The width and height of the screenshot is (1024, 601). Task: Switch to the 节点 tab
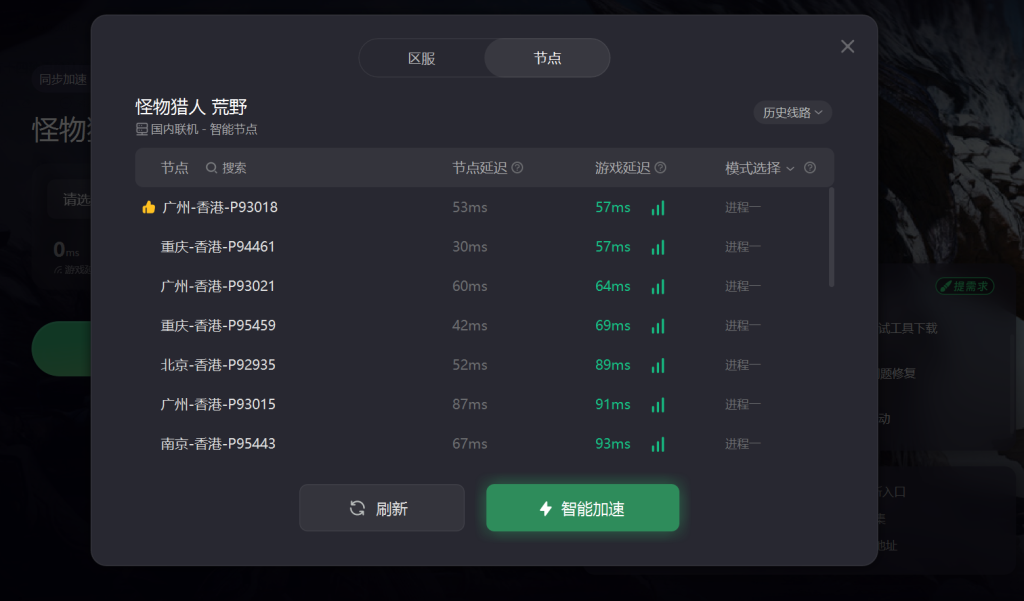click(547, 58)
